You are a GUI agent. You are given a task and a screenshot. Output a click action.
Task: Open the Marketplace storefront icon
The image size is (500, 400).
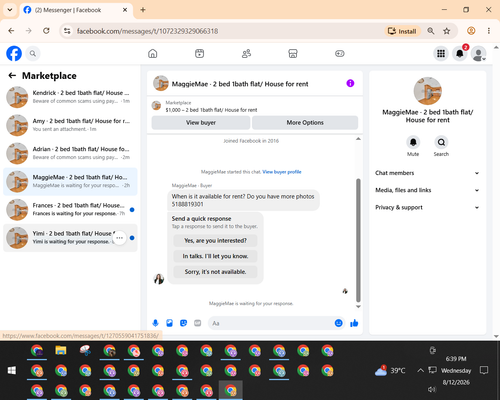(x=293, y=53)
